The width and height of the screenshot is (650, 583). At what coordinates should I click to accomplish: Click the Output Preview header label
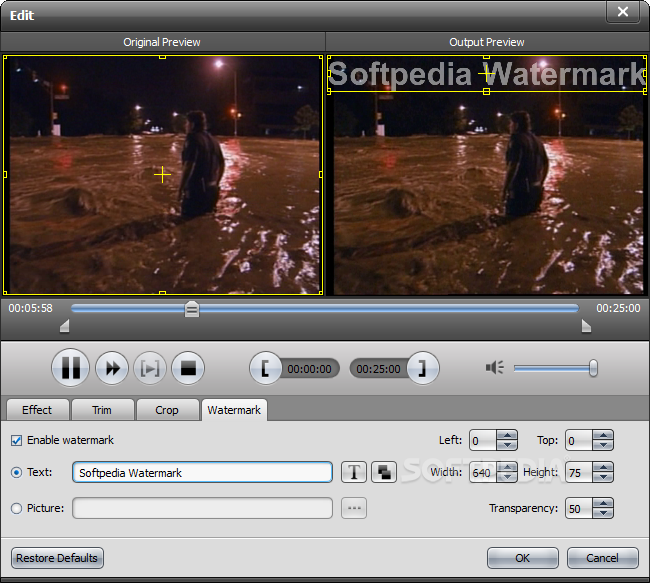tap(487, 42)
